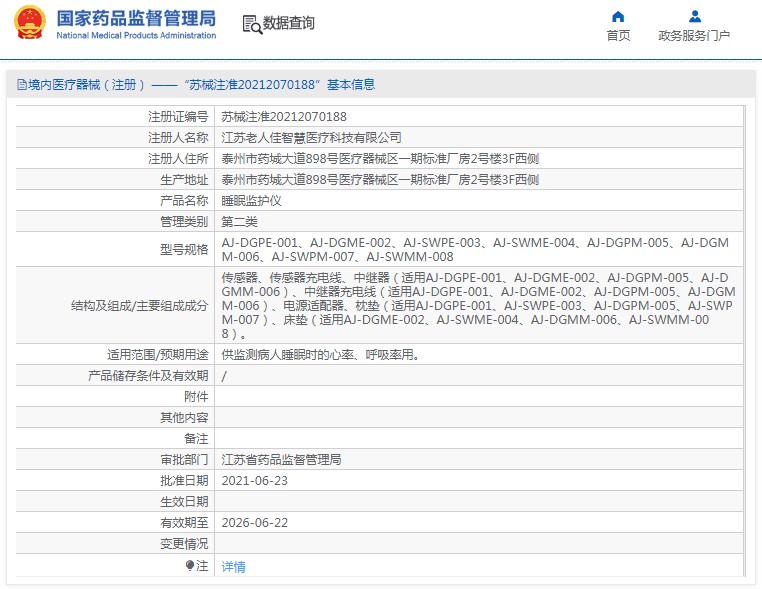Select 第二类 management class value

click(240, 222)
